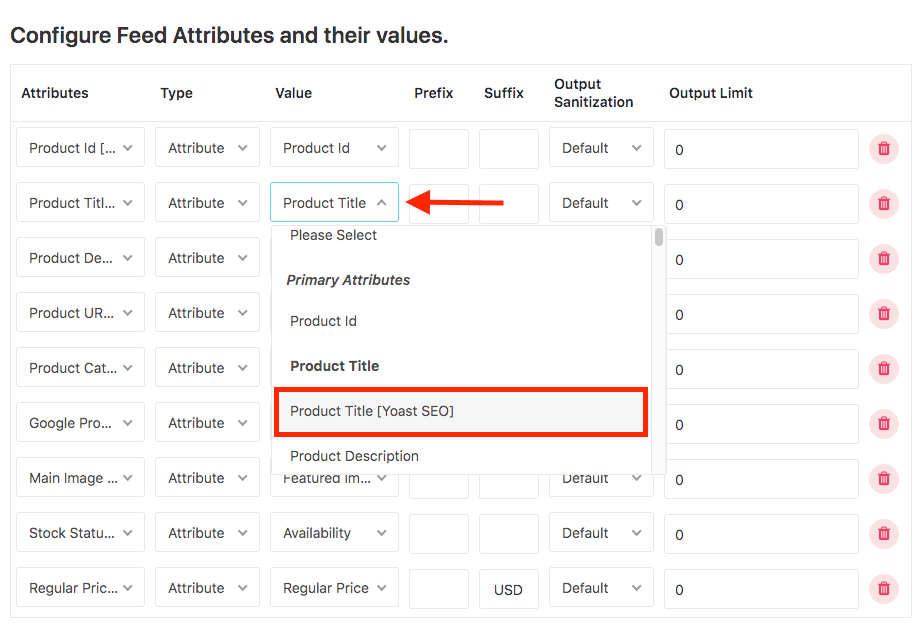The width and height of the screenshot is (923, 631).
Task: Click Output Limit field for Google Product
Action: (x=761, y=424)
